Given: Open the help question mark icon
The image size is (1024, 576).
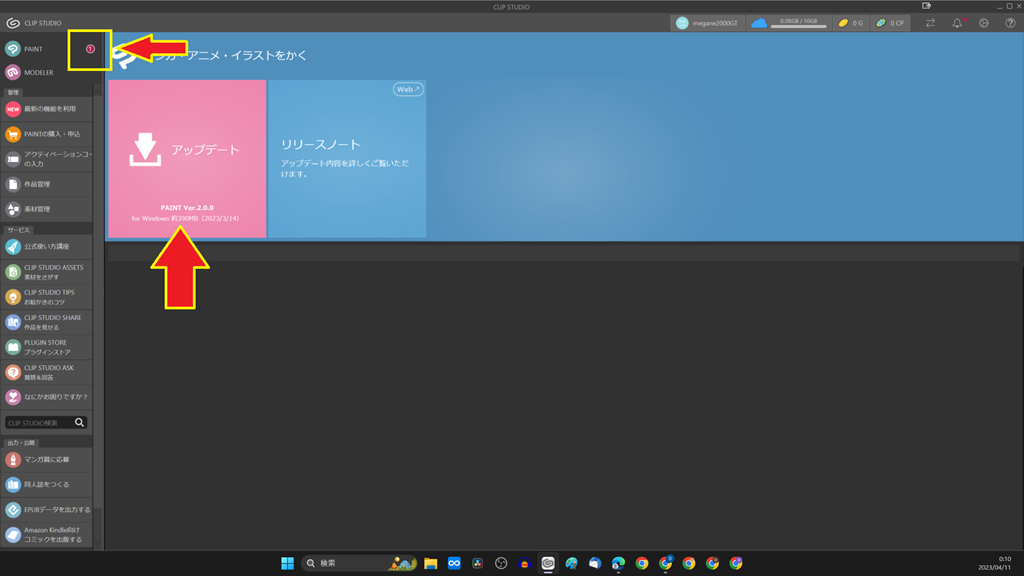Looking at the screenshot, I should 1010,23.
